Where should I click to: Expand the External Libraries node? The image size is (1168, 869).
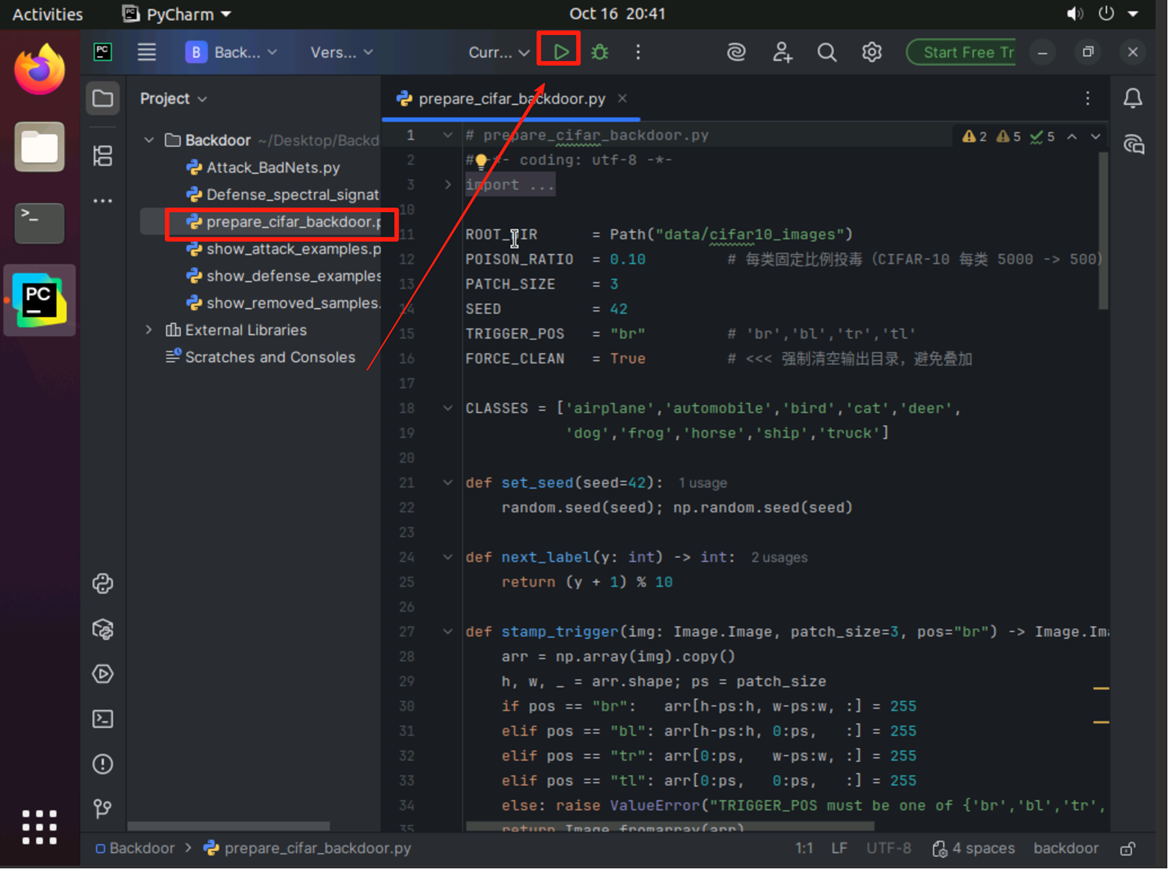tap(149, 330)
